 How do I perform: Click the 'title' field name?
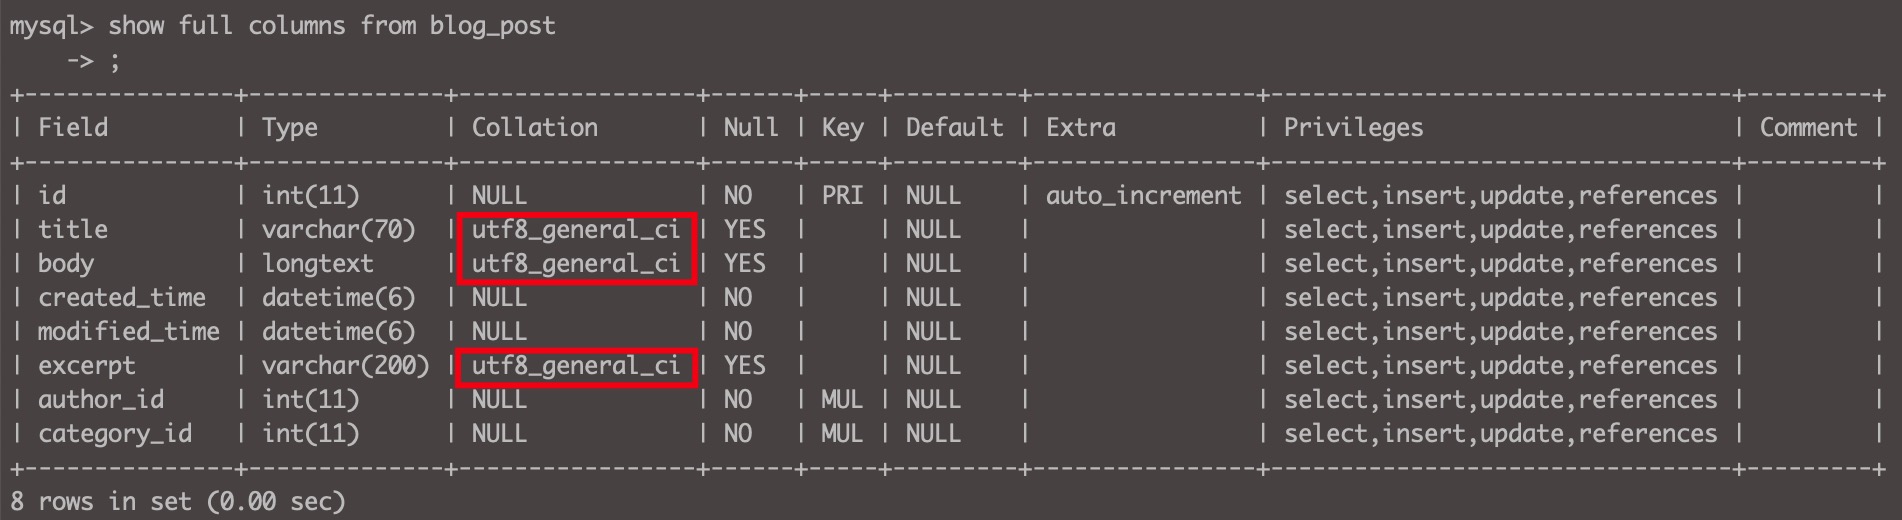(72, 230)
